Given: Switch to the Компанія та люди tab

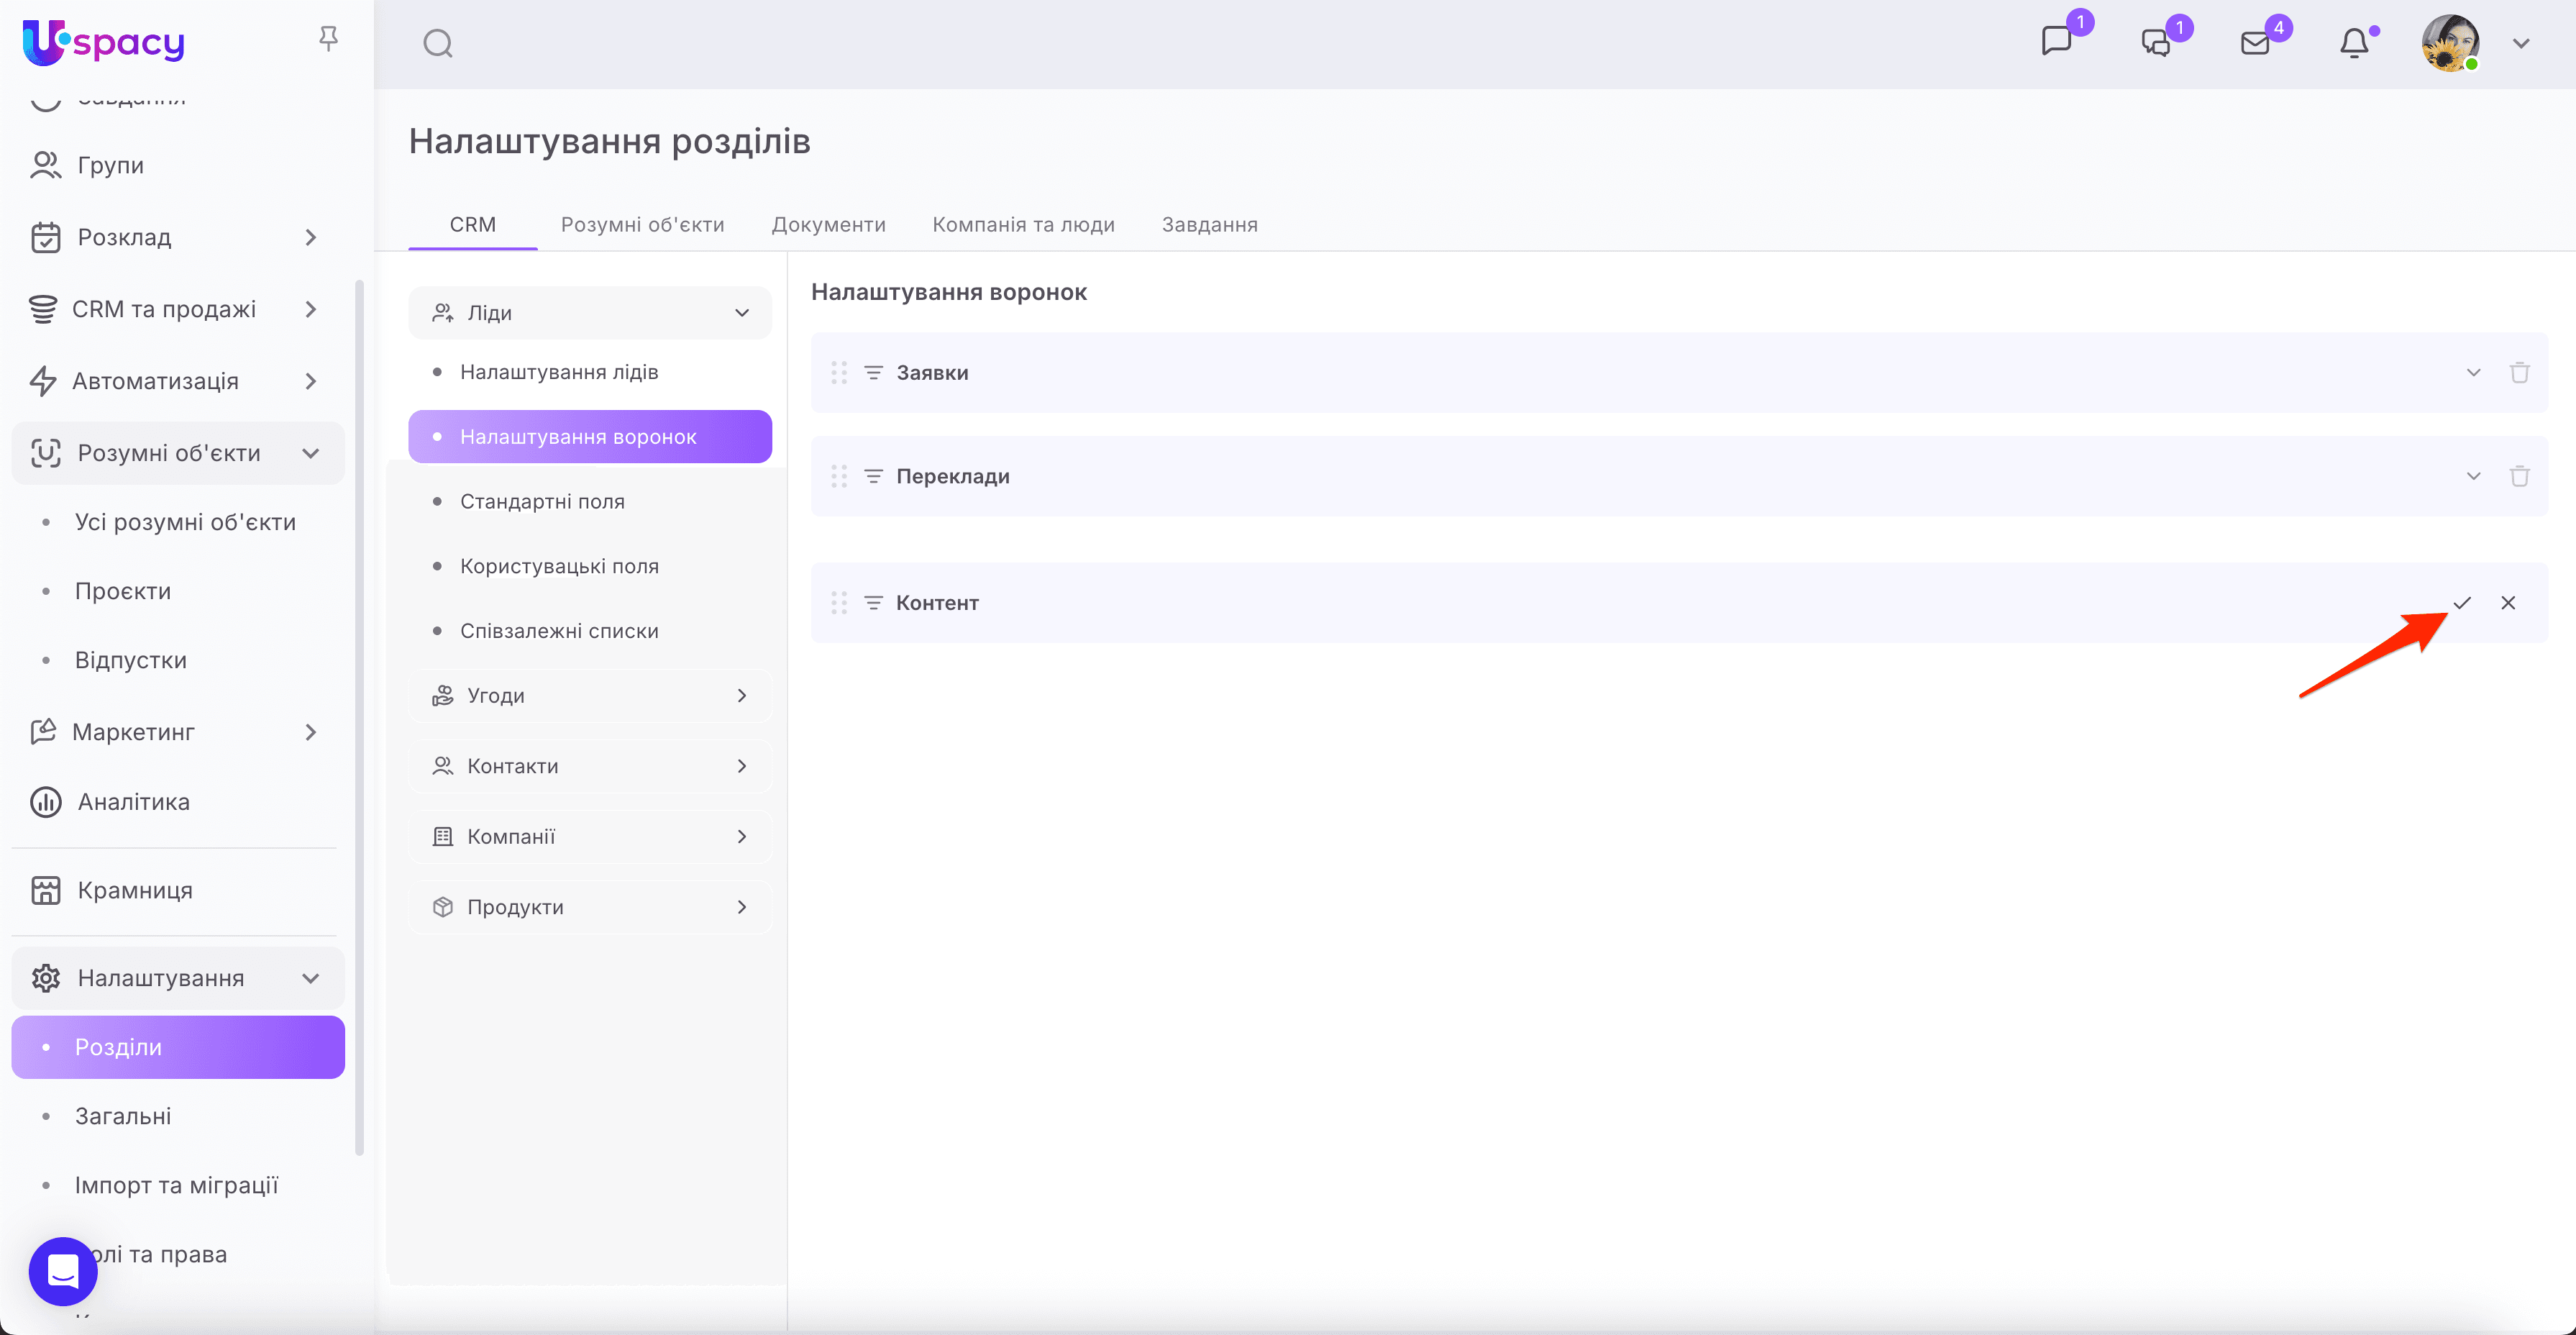Looking at the screenshot, I should pos(1023,225).
